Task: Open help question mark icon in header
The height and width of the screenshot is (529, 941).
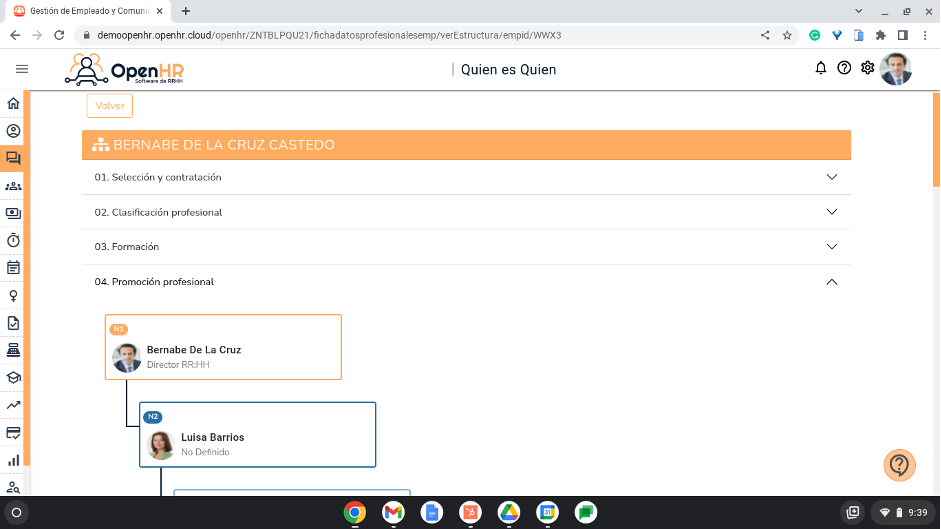Action: [844, 68]
